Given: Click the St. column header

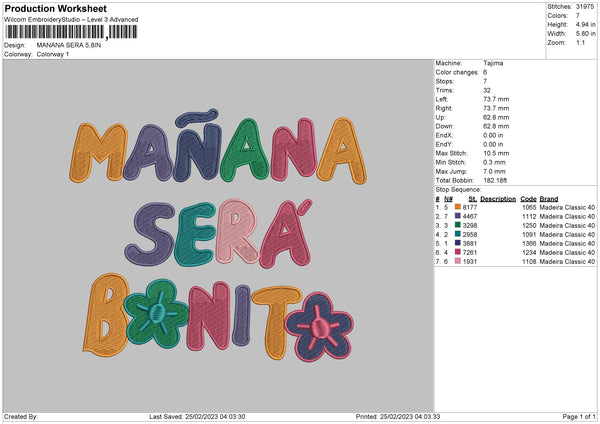Looking at the screenshot, I should pyautogui.click(x=471, y=197).
